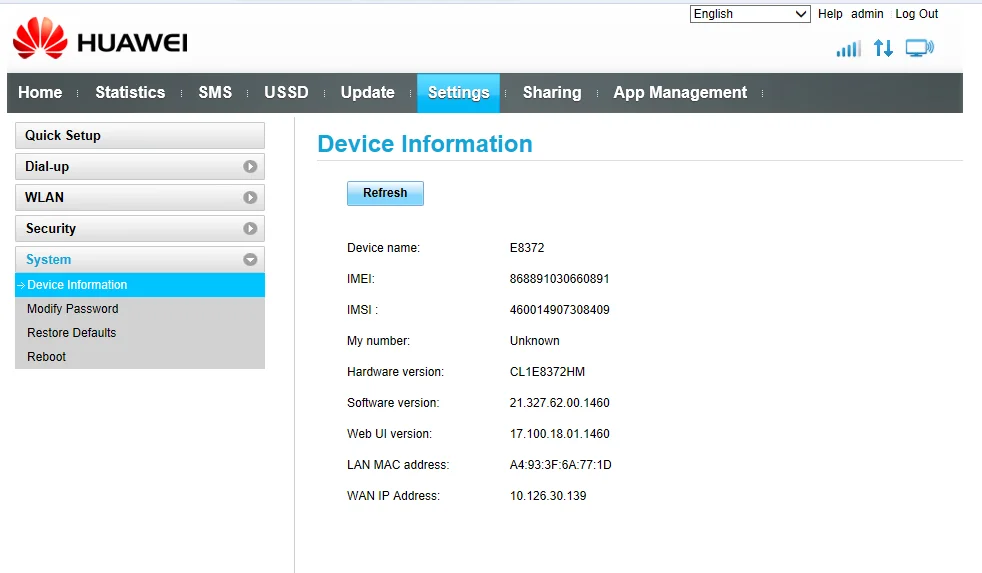Click WAN IP address 10.126.30.139

tap(548, 495)
